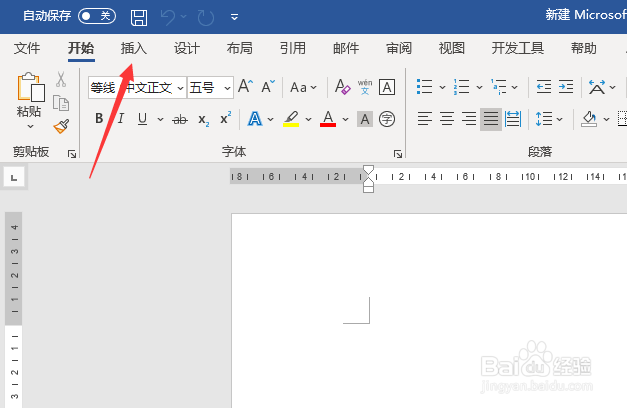This screenshot has width=627, height=408.
Task: Toggle Character Shading (gray A) button
Action: click(x=365, y=119)
